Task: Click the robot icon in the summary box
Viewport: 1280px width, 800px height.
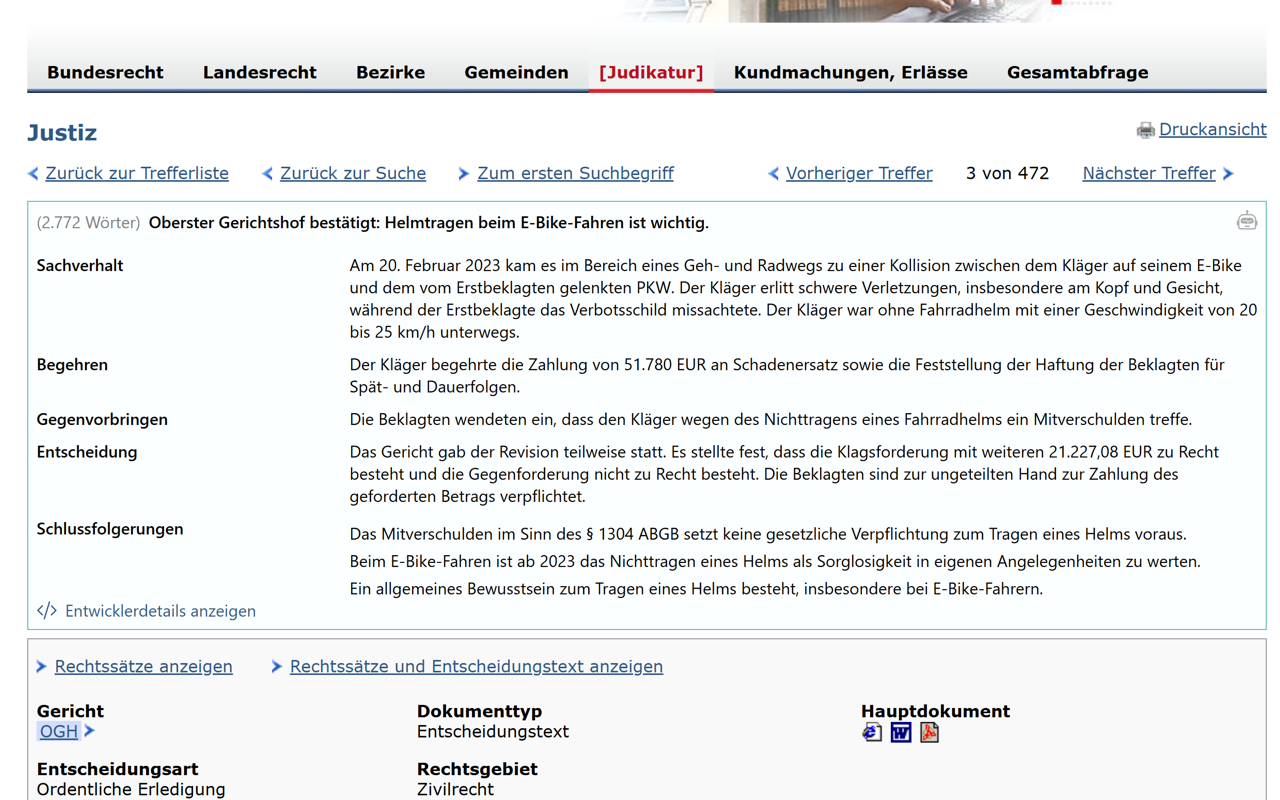Action: coord(1246,221)
